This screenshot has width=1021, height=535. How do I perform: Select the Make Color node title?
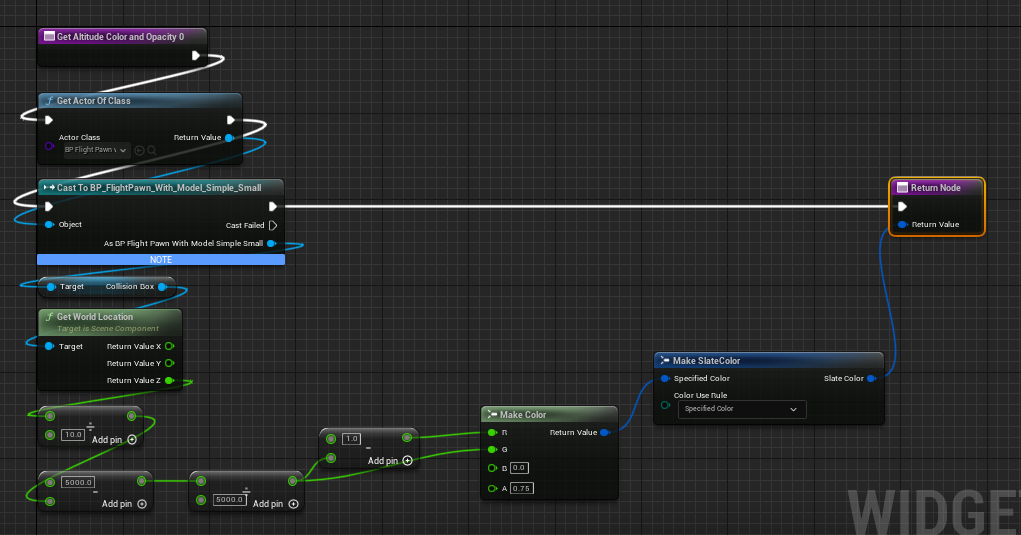pyautogui.click(x=523, y=415)
